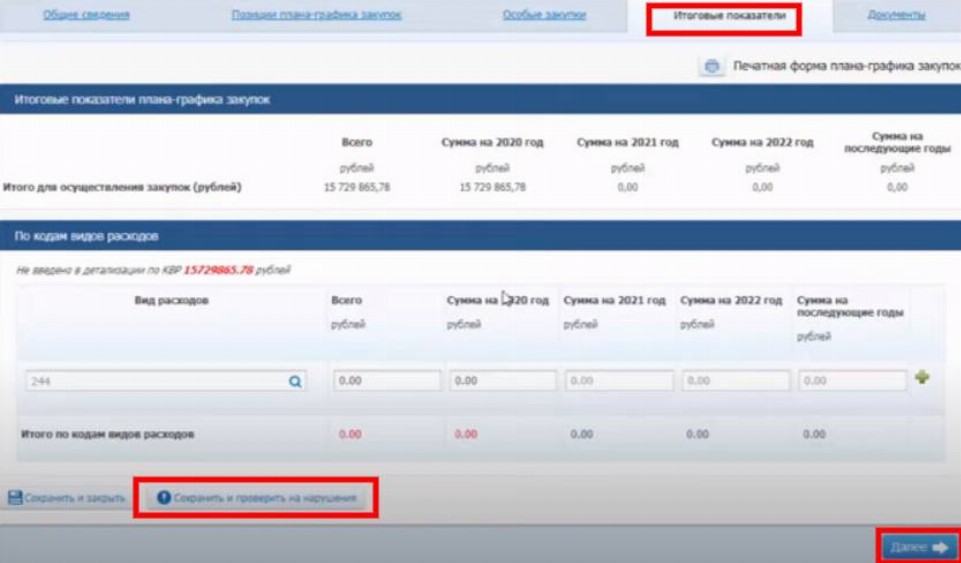
Task: Click the printer icon for print form
Action: (x=712, y=66)
